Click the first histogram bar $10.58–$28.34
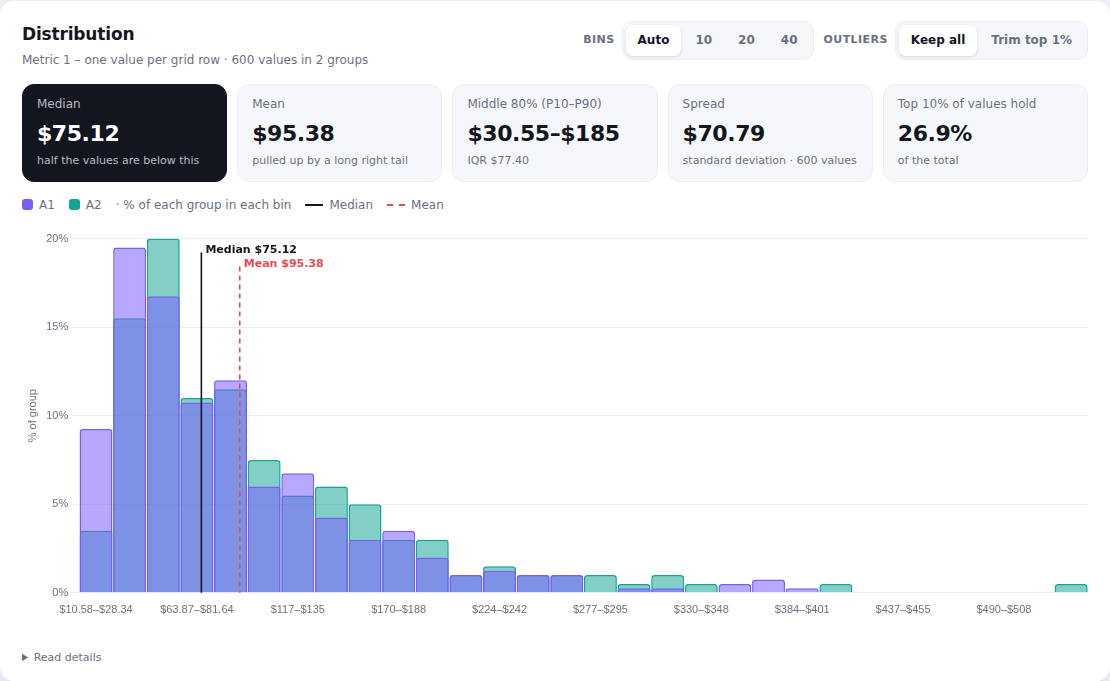Viewport: 1110px width, 681px height. tap(96, 510)
